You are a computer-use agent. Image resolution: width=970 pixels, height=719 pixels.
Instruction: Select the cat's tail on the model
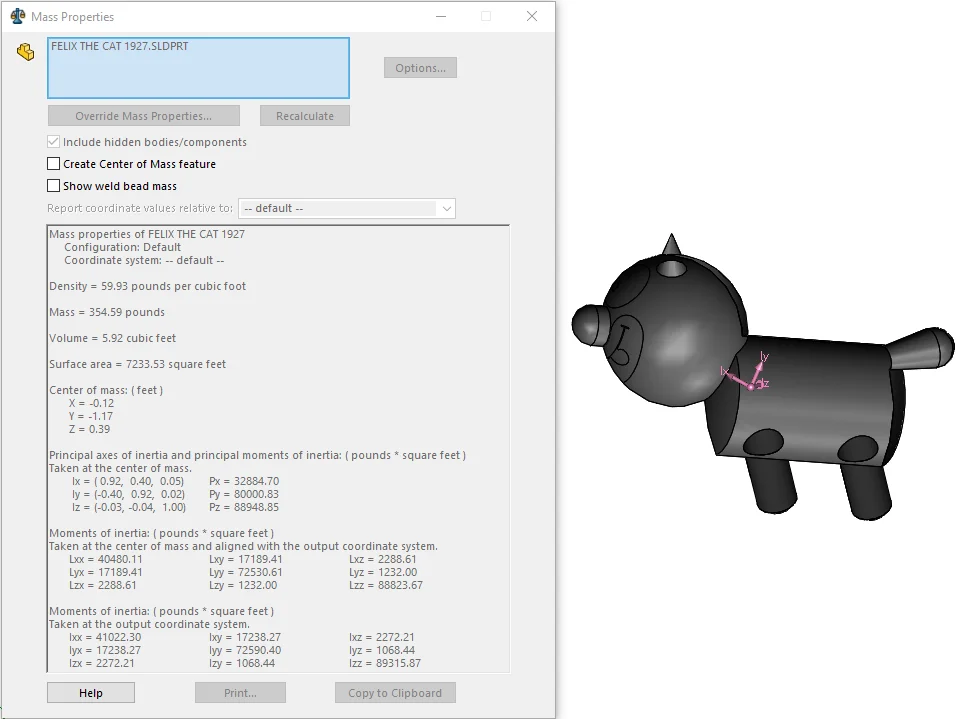tap(920, 348)
